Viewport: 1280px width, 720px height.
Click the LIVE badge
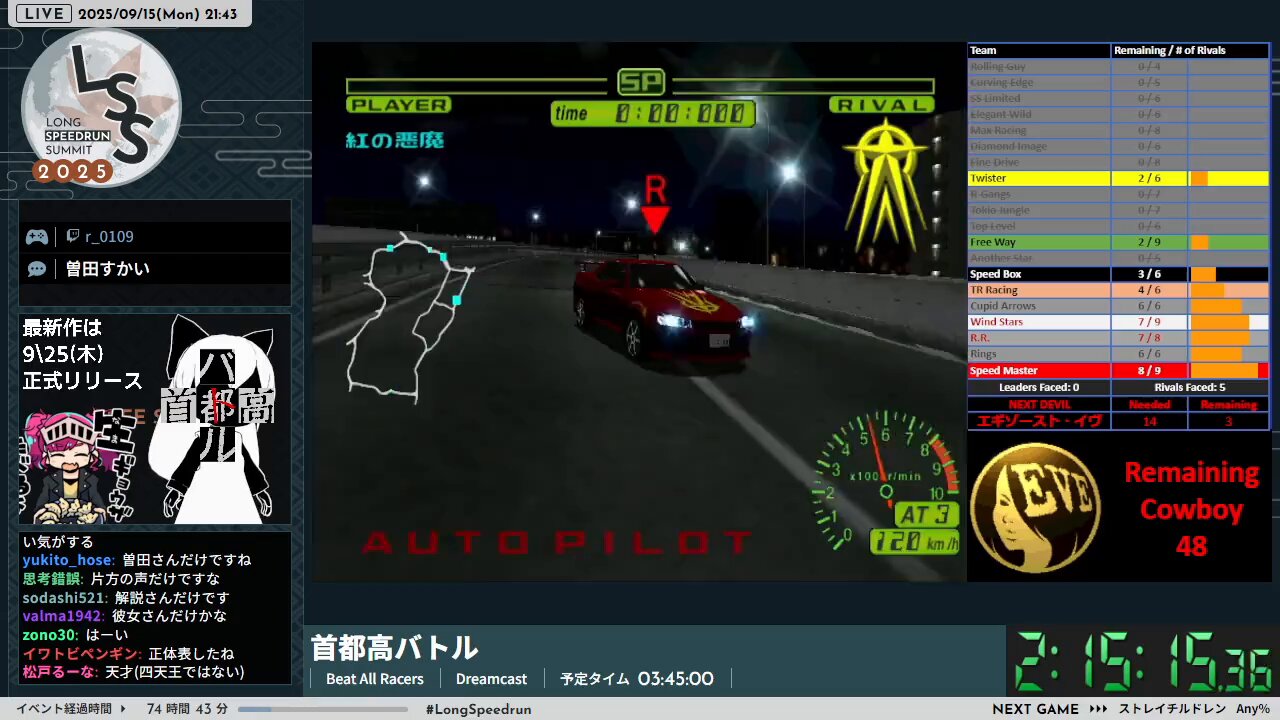point(43,14)
